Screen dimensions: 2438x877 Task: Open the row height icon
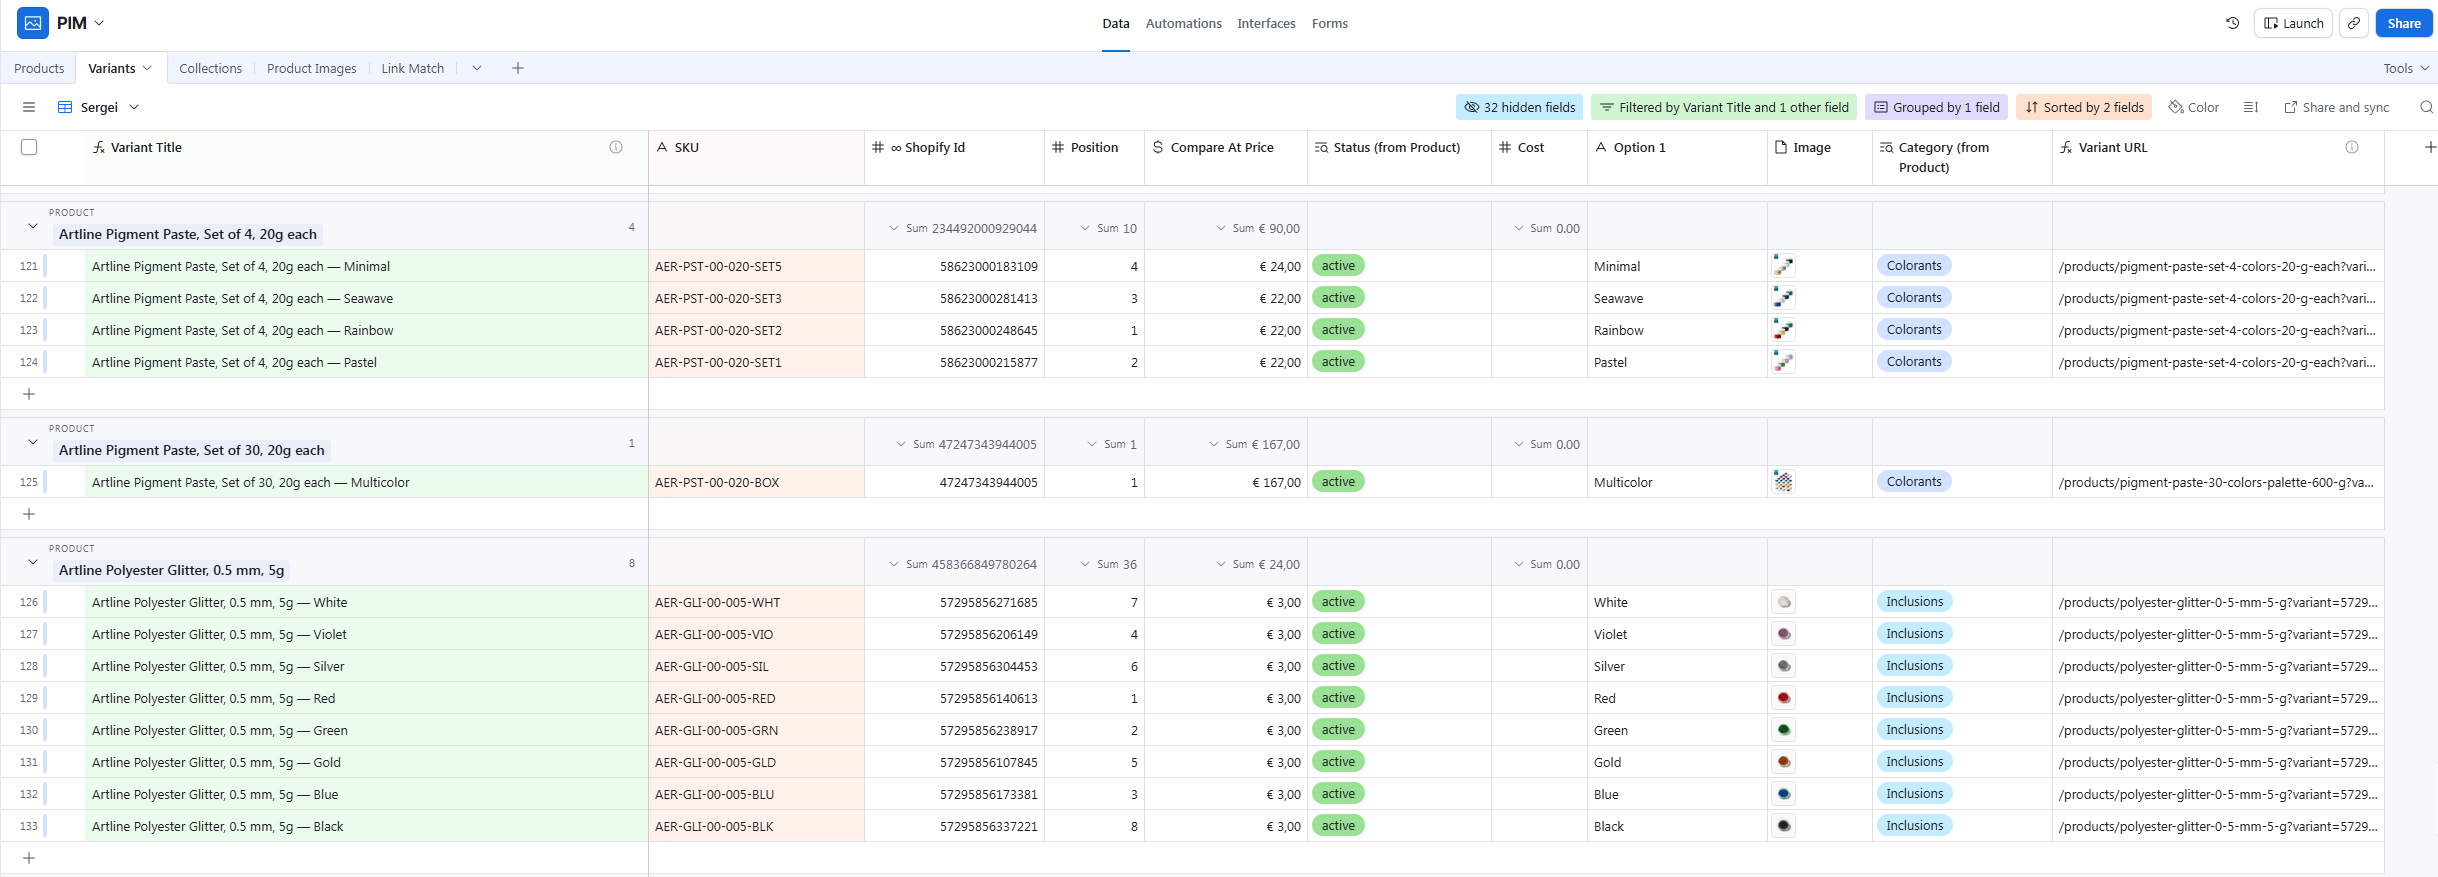pyautogui.click(x=2251, y=107)
